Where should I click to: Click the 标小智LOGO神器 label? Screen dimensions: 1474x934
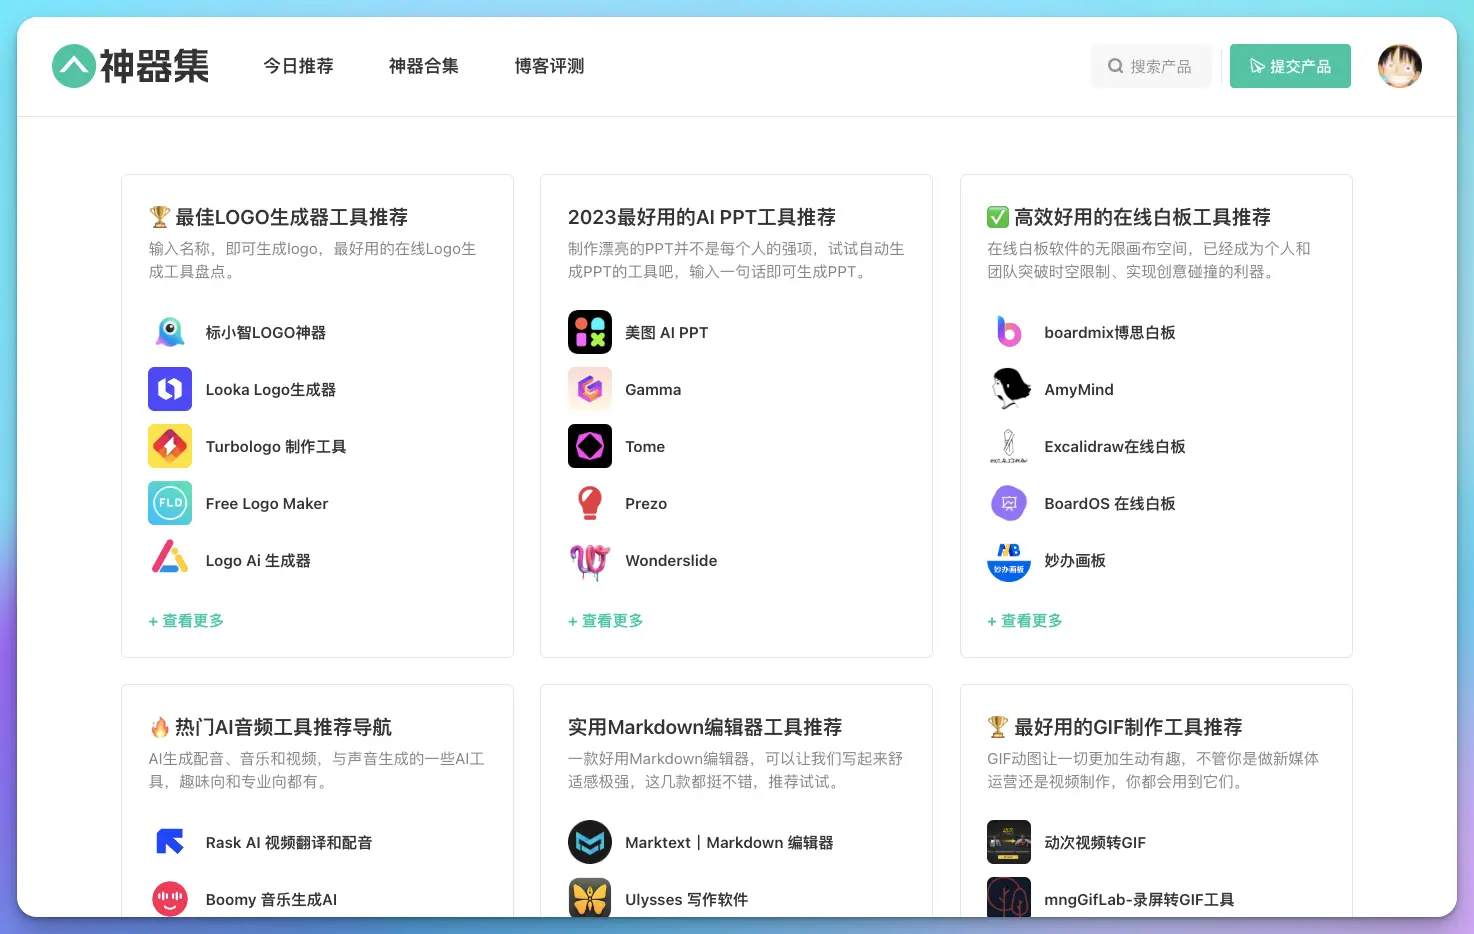click(266, 332)
